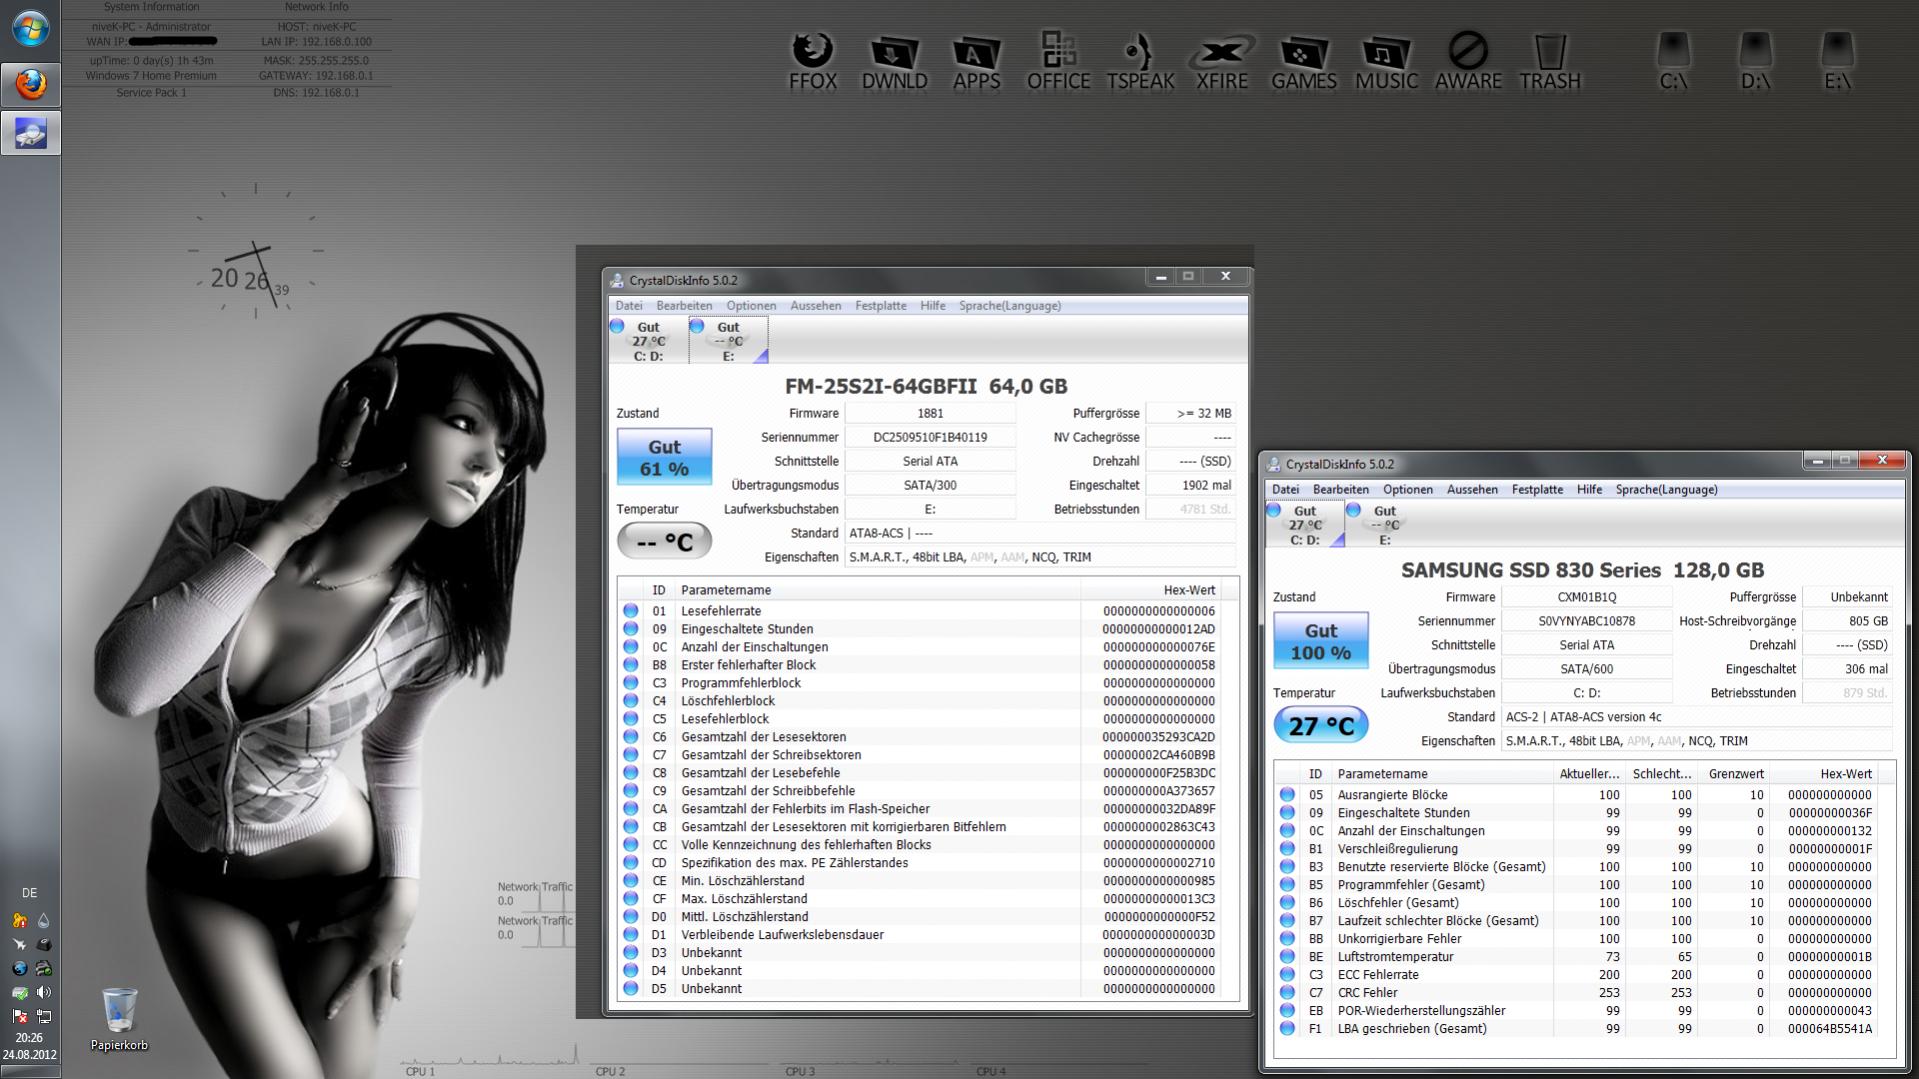This screenshot has width=1919, height=1079.
Task: Launch XFIRE from the dock
Action: (1222, 61)
